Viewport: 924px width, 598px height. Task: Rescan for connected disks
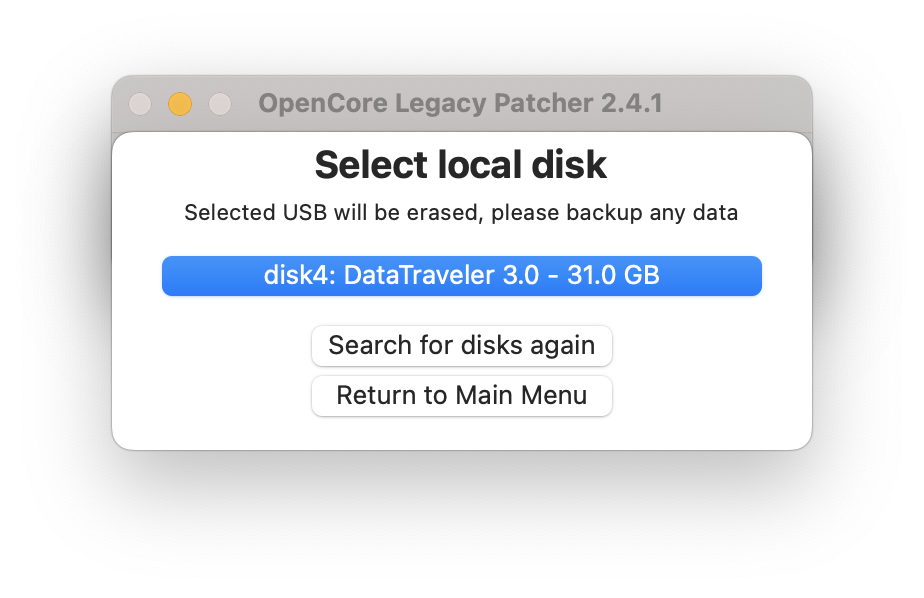461,345
